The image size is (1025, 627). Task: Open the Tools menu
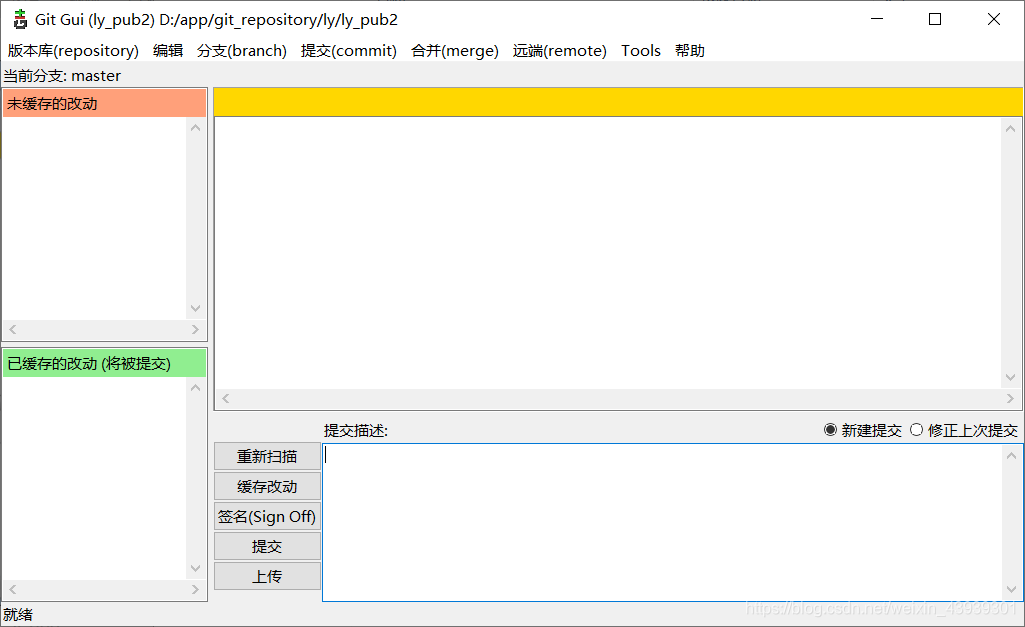tap(641, 50)
